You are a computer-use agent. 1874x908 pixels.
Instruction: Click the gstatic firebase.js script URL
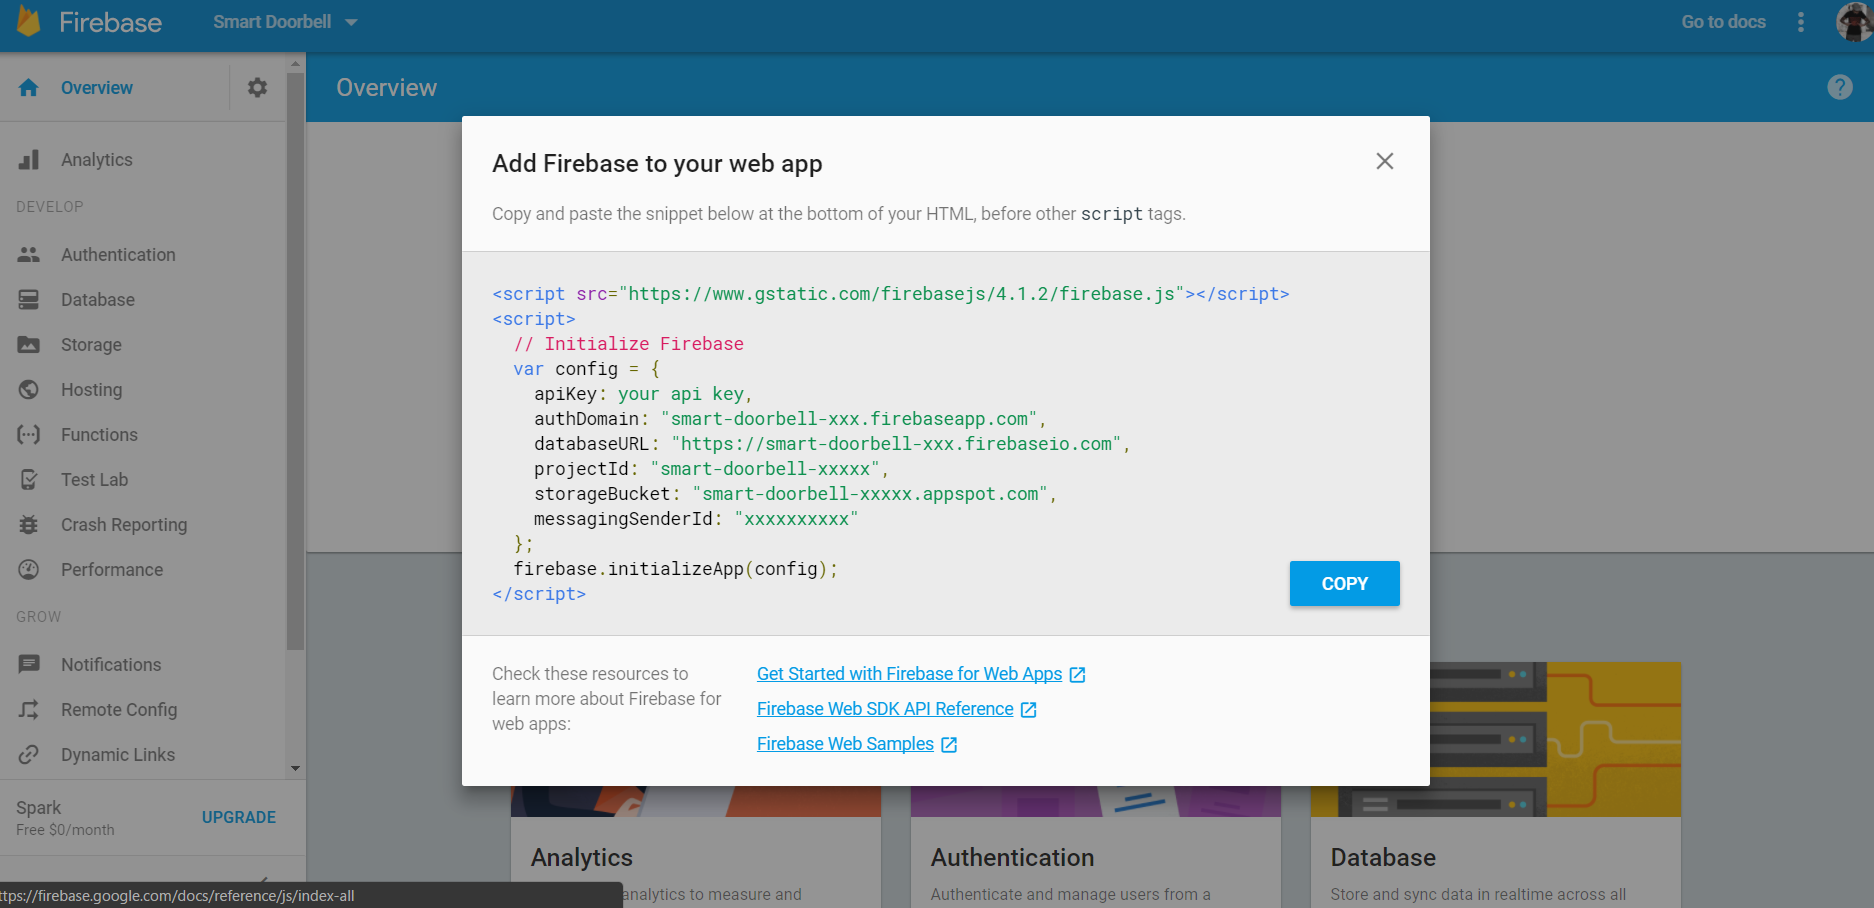901,294
